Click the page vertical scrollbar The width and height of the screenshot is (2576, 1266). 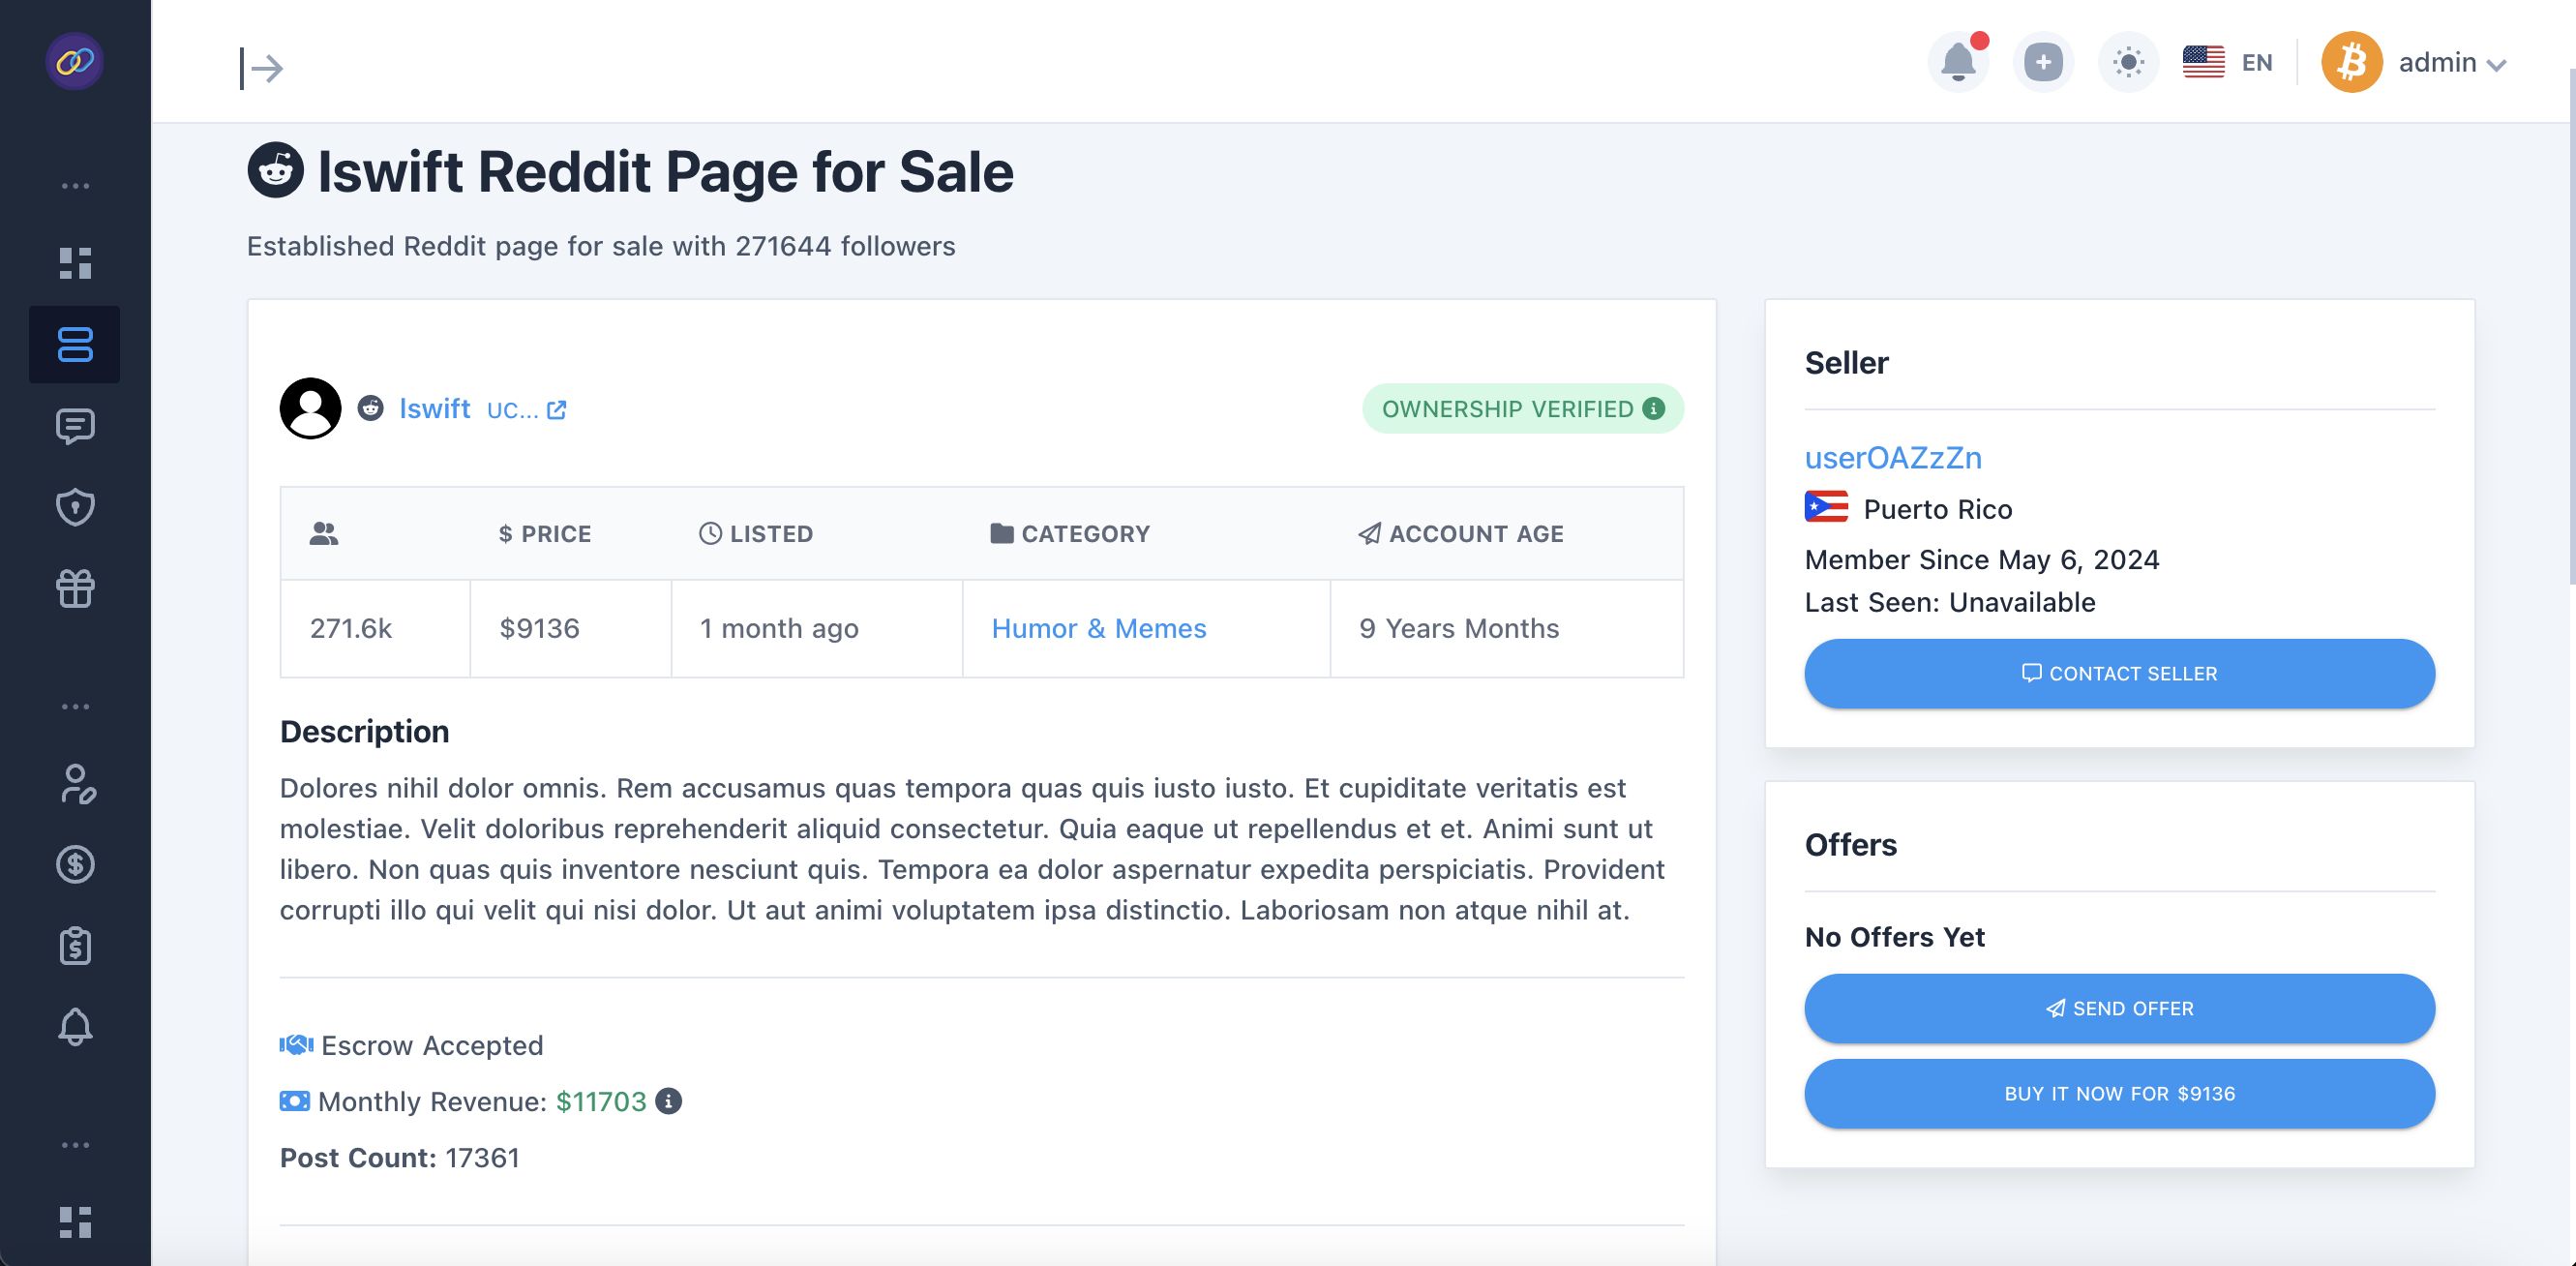2570,325
